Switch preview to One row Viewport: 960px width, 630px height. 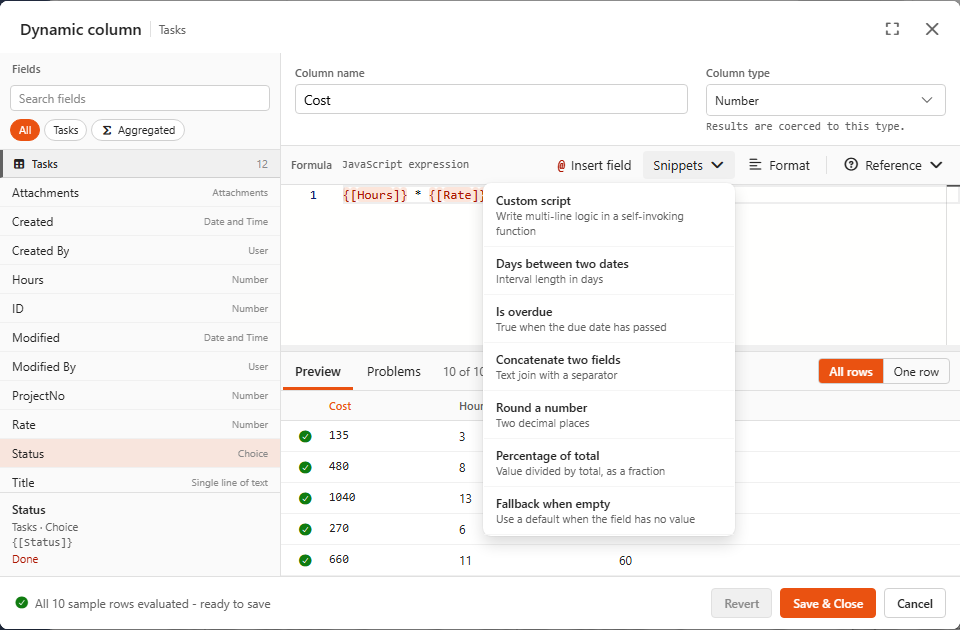pyautogui.click(x=916, y=372)
